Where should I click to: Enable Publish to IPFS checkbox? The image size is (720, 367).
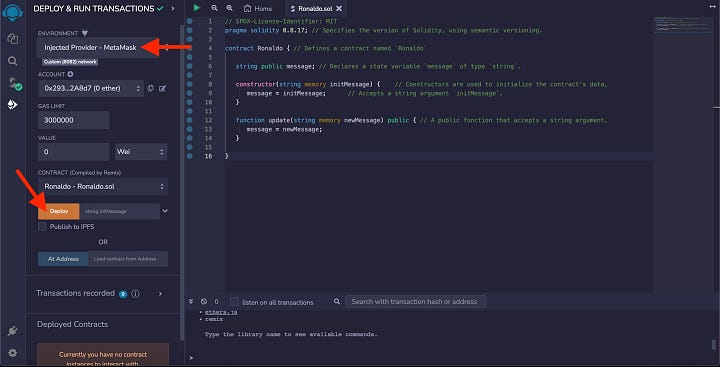(x=42, y=226)
